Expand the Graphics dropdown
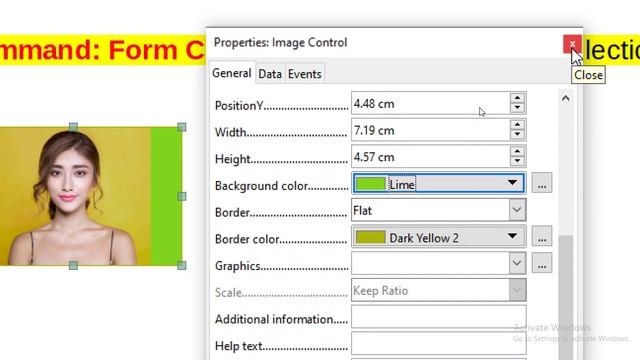 pos(517,263)
